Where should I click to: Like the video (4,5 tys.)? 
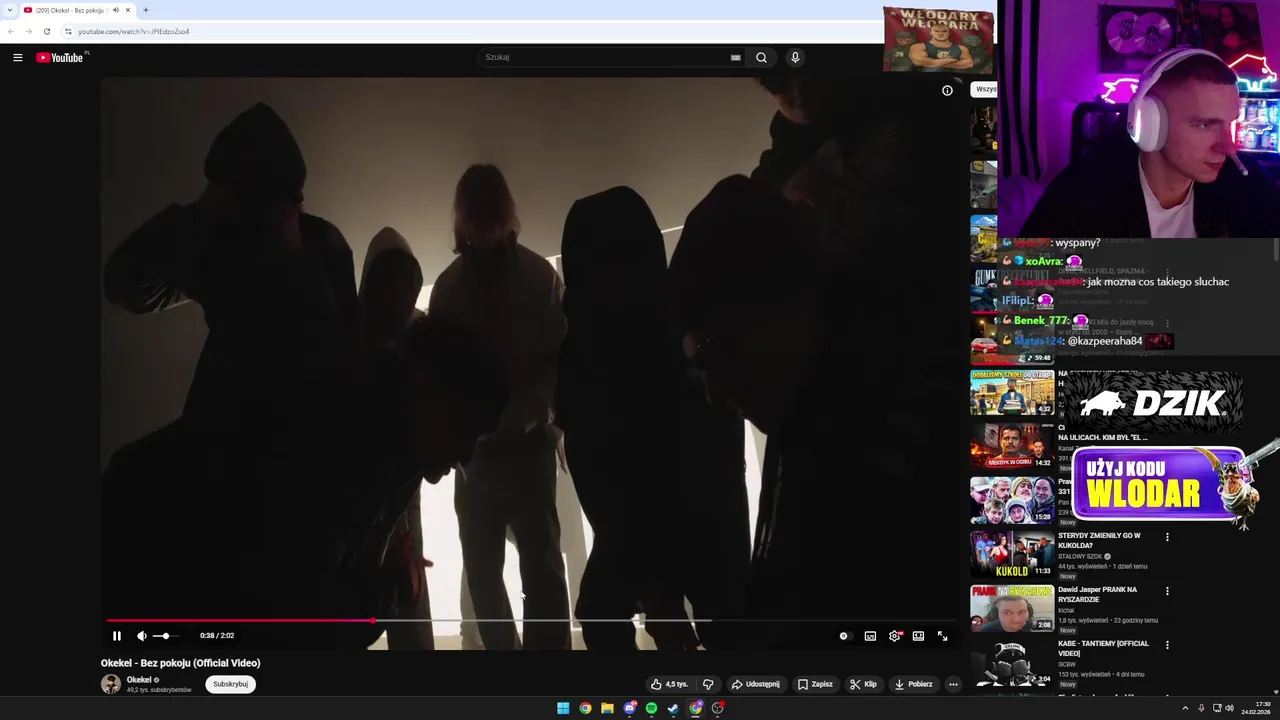click(669, 684)
